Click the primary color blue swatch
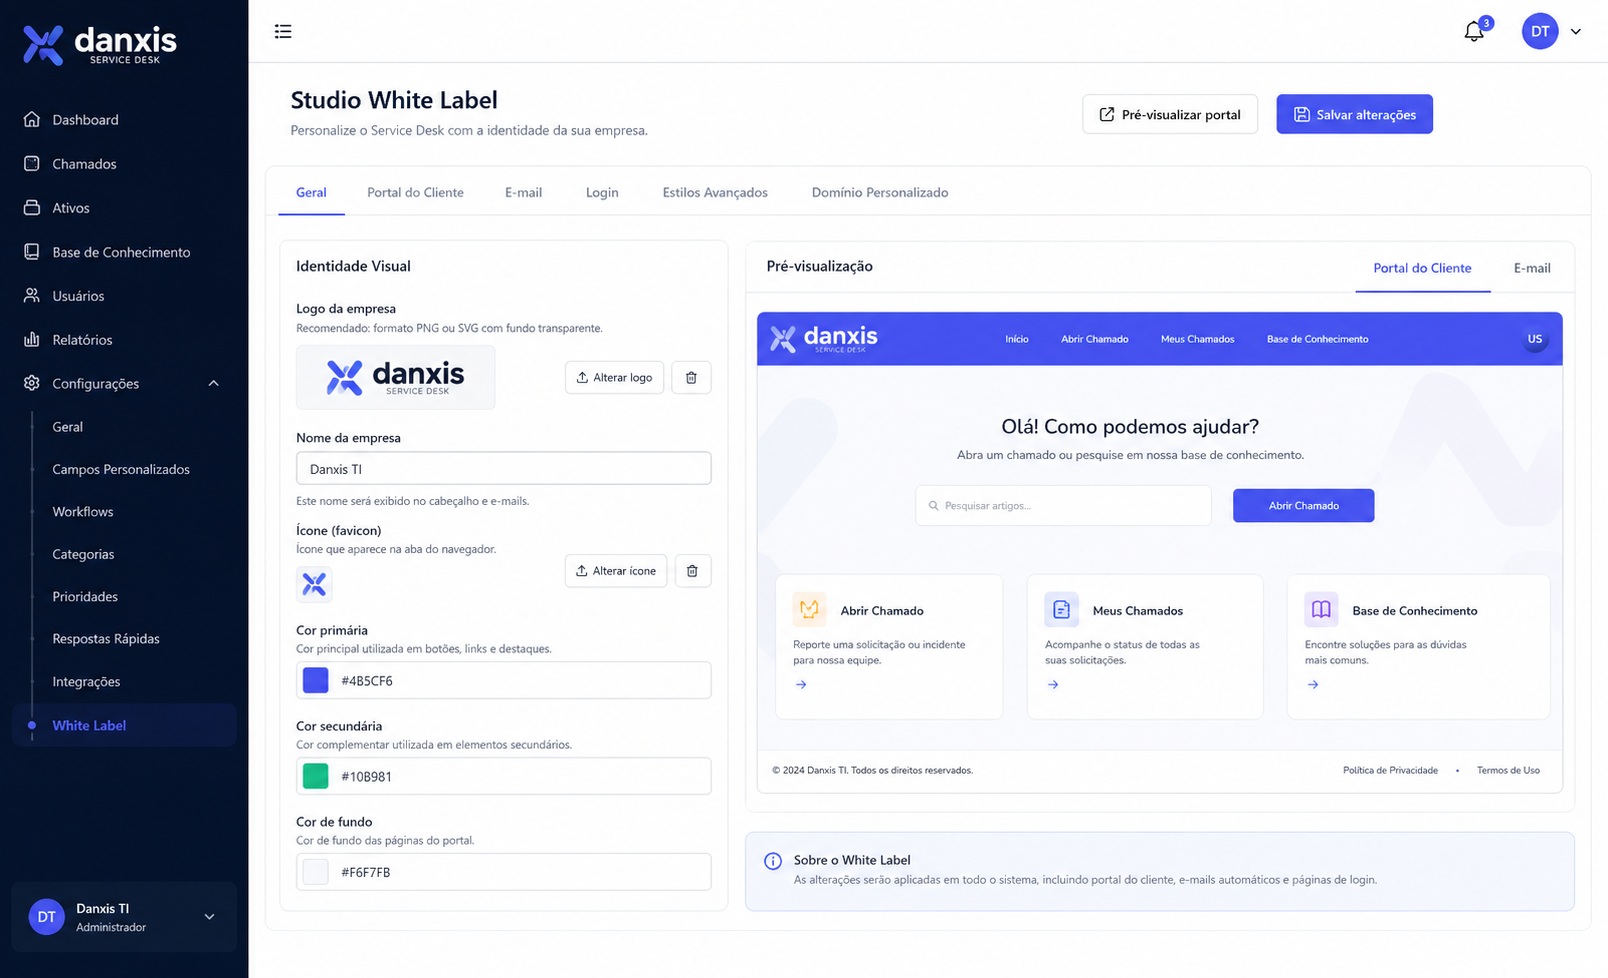 tap(315, 680)
